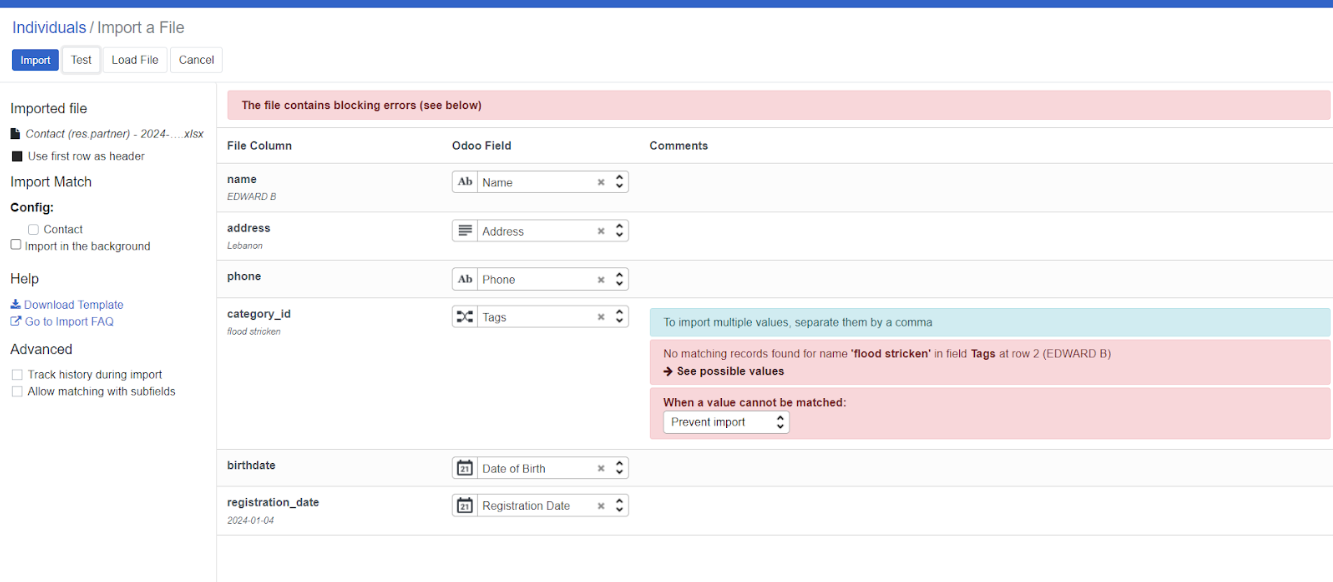Viewport: 1333px width, 582px height.
Task: Open the Registration Date field dropdown
Action: click(620, 506)
